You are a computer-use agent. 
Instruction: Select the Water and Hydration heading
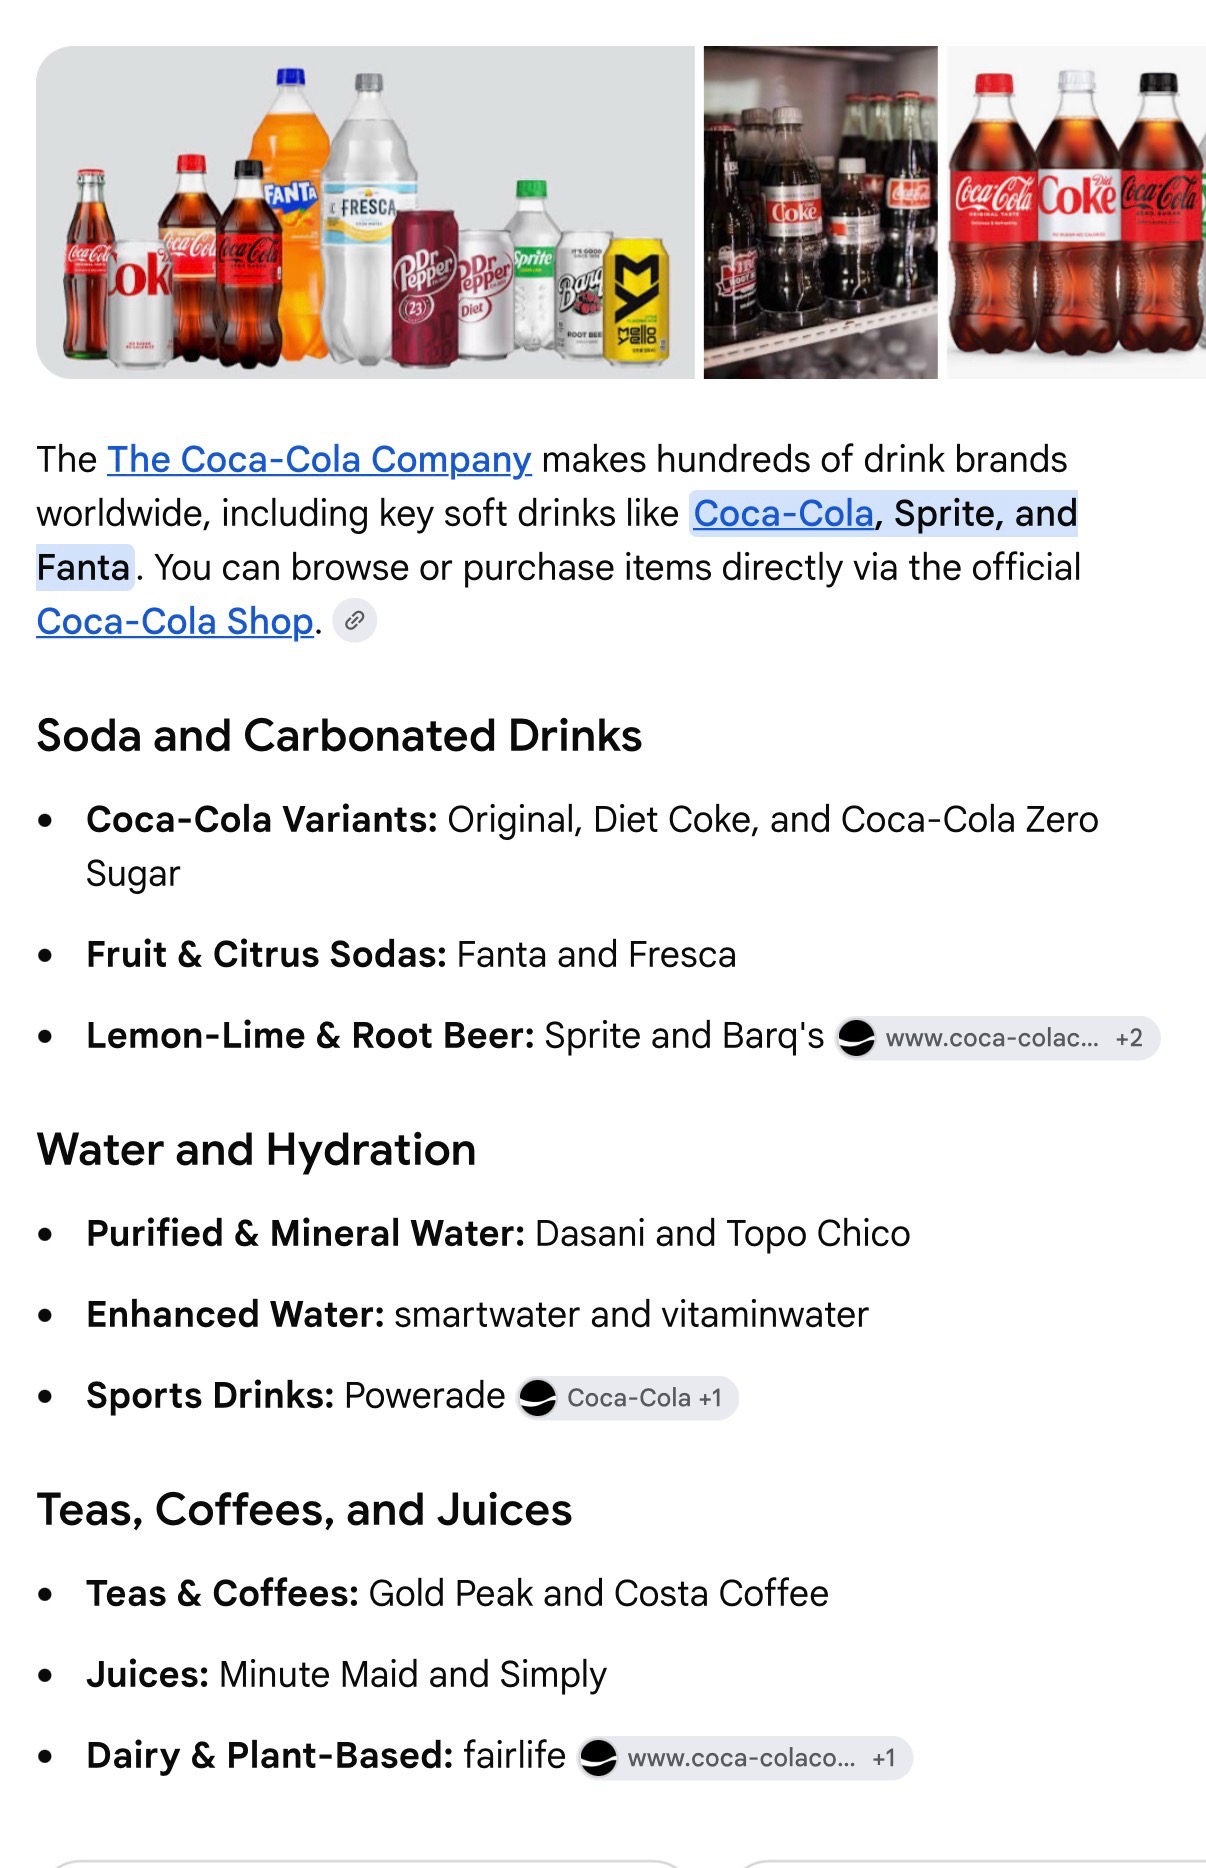pyautogui.click(x=256, y=1150)
